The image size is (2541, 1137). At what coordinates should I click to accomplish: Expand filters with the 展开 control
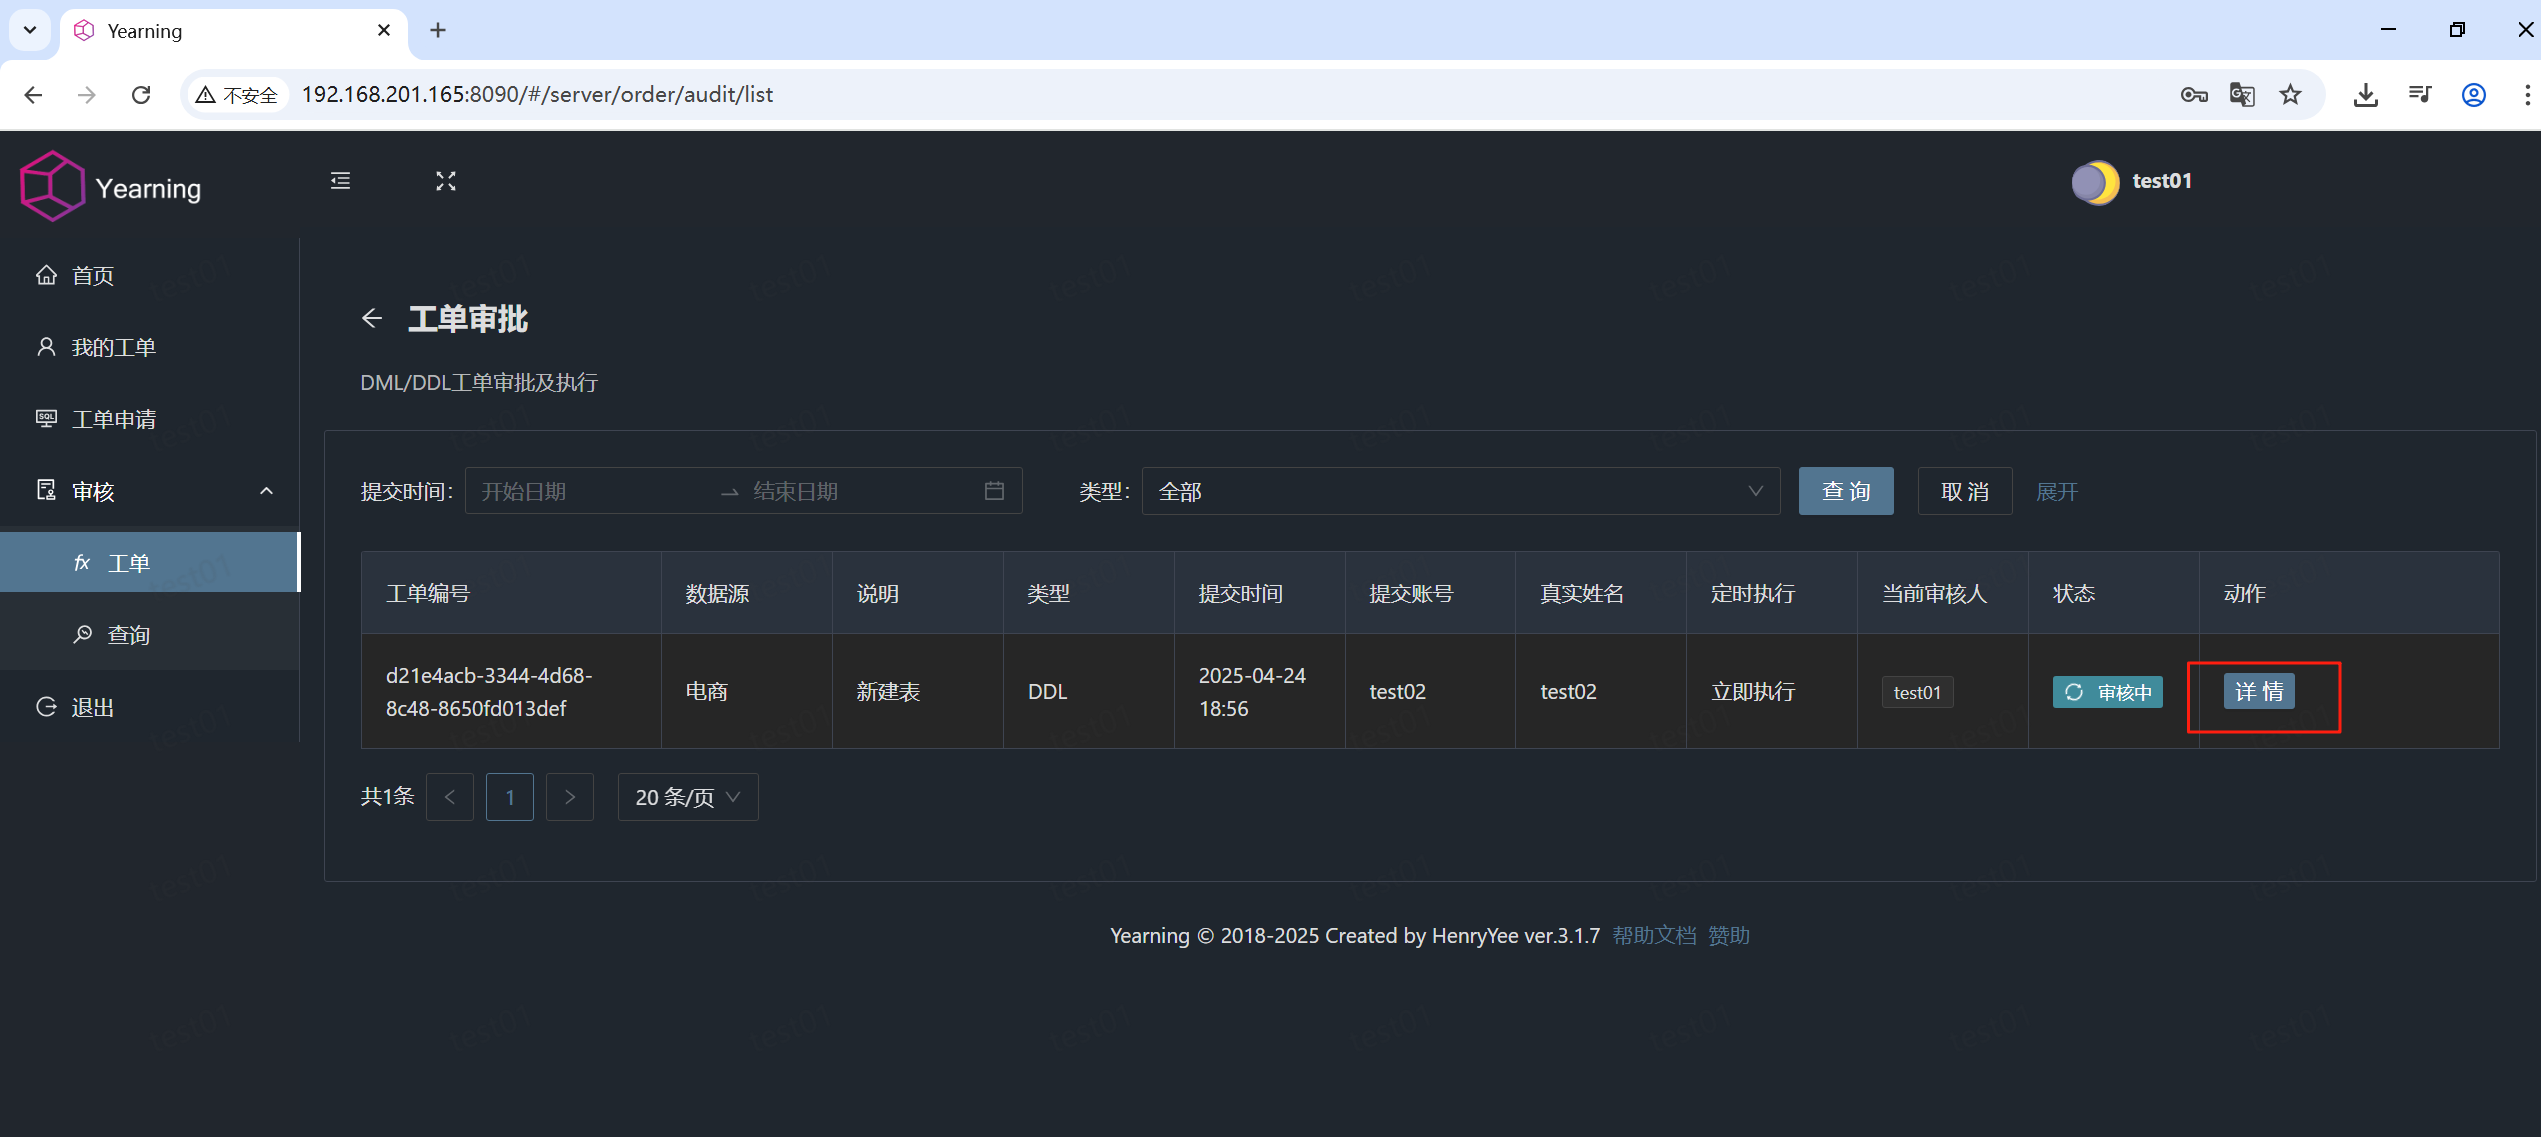click(x=2056, y=491)
